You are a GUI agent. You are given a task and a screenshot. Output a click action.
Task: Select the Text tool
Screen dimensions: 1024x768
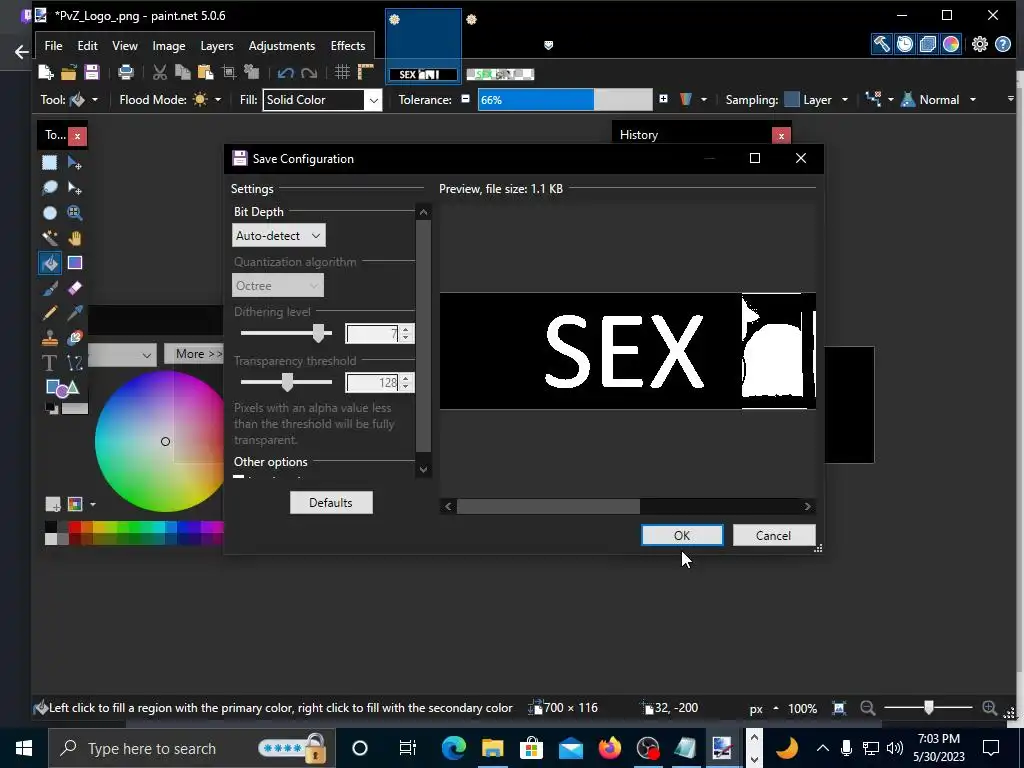tap(50, 363)
